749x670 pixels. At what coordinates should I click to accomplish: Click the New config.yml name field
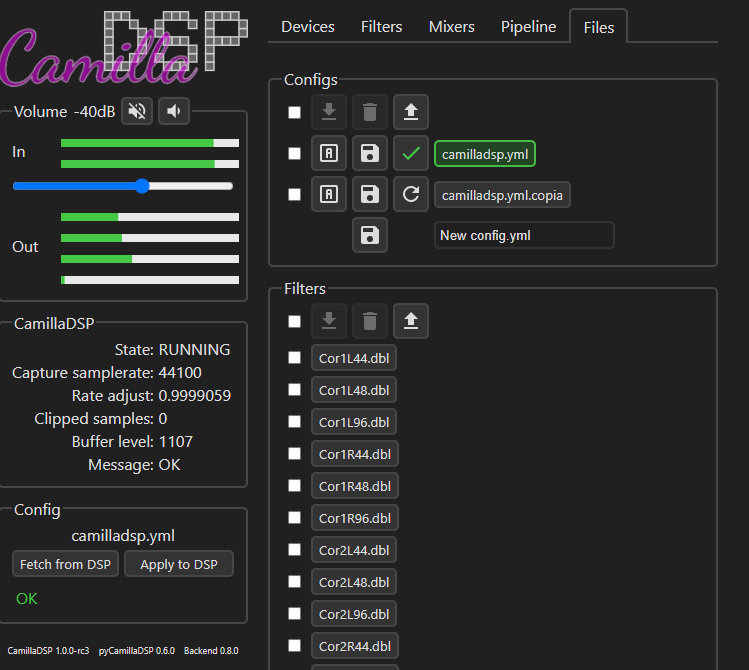click(x=524, y=235)
